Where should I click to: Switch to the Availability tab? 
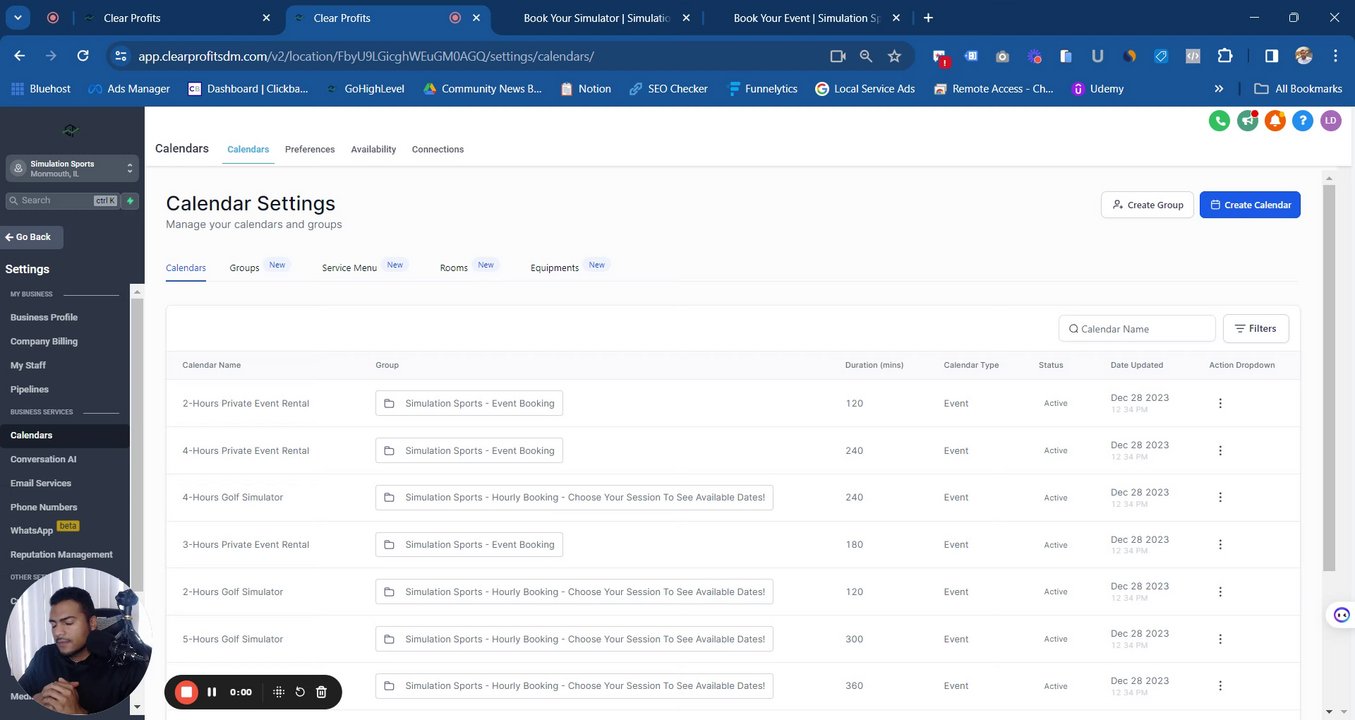tap(373, 149)
